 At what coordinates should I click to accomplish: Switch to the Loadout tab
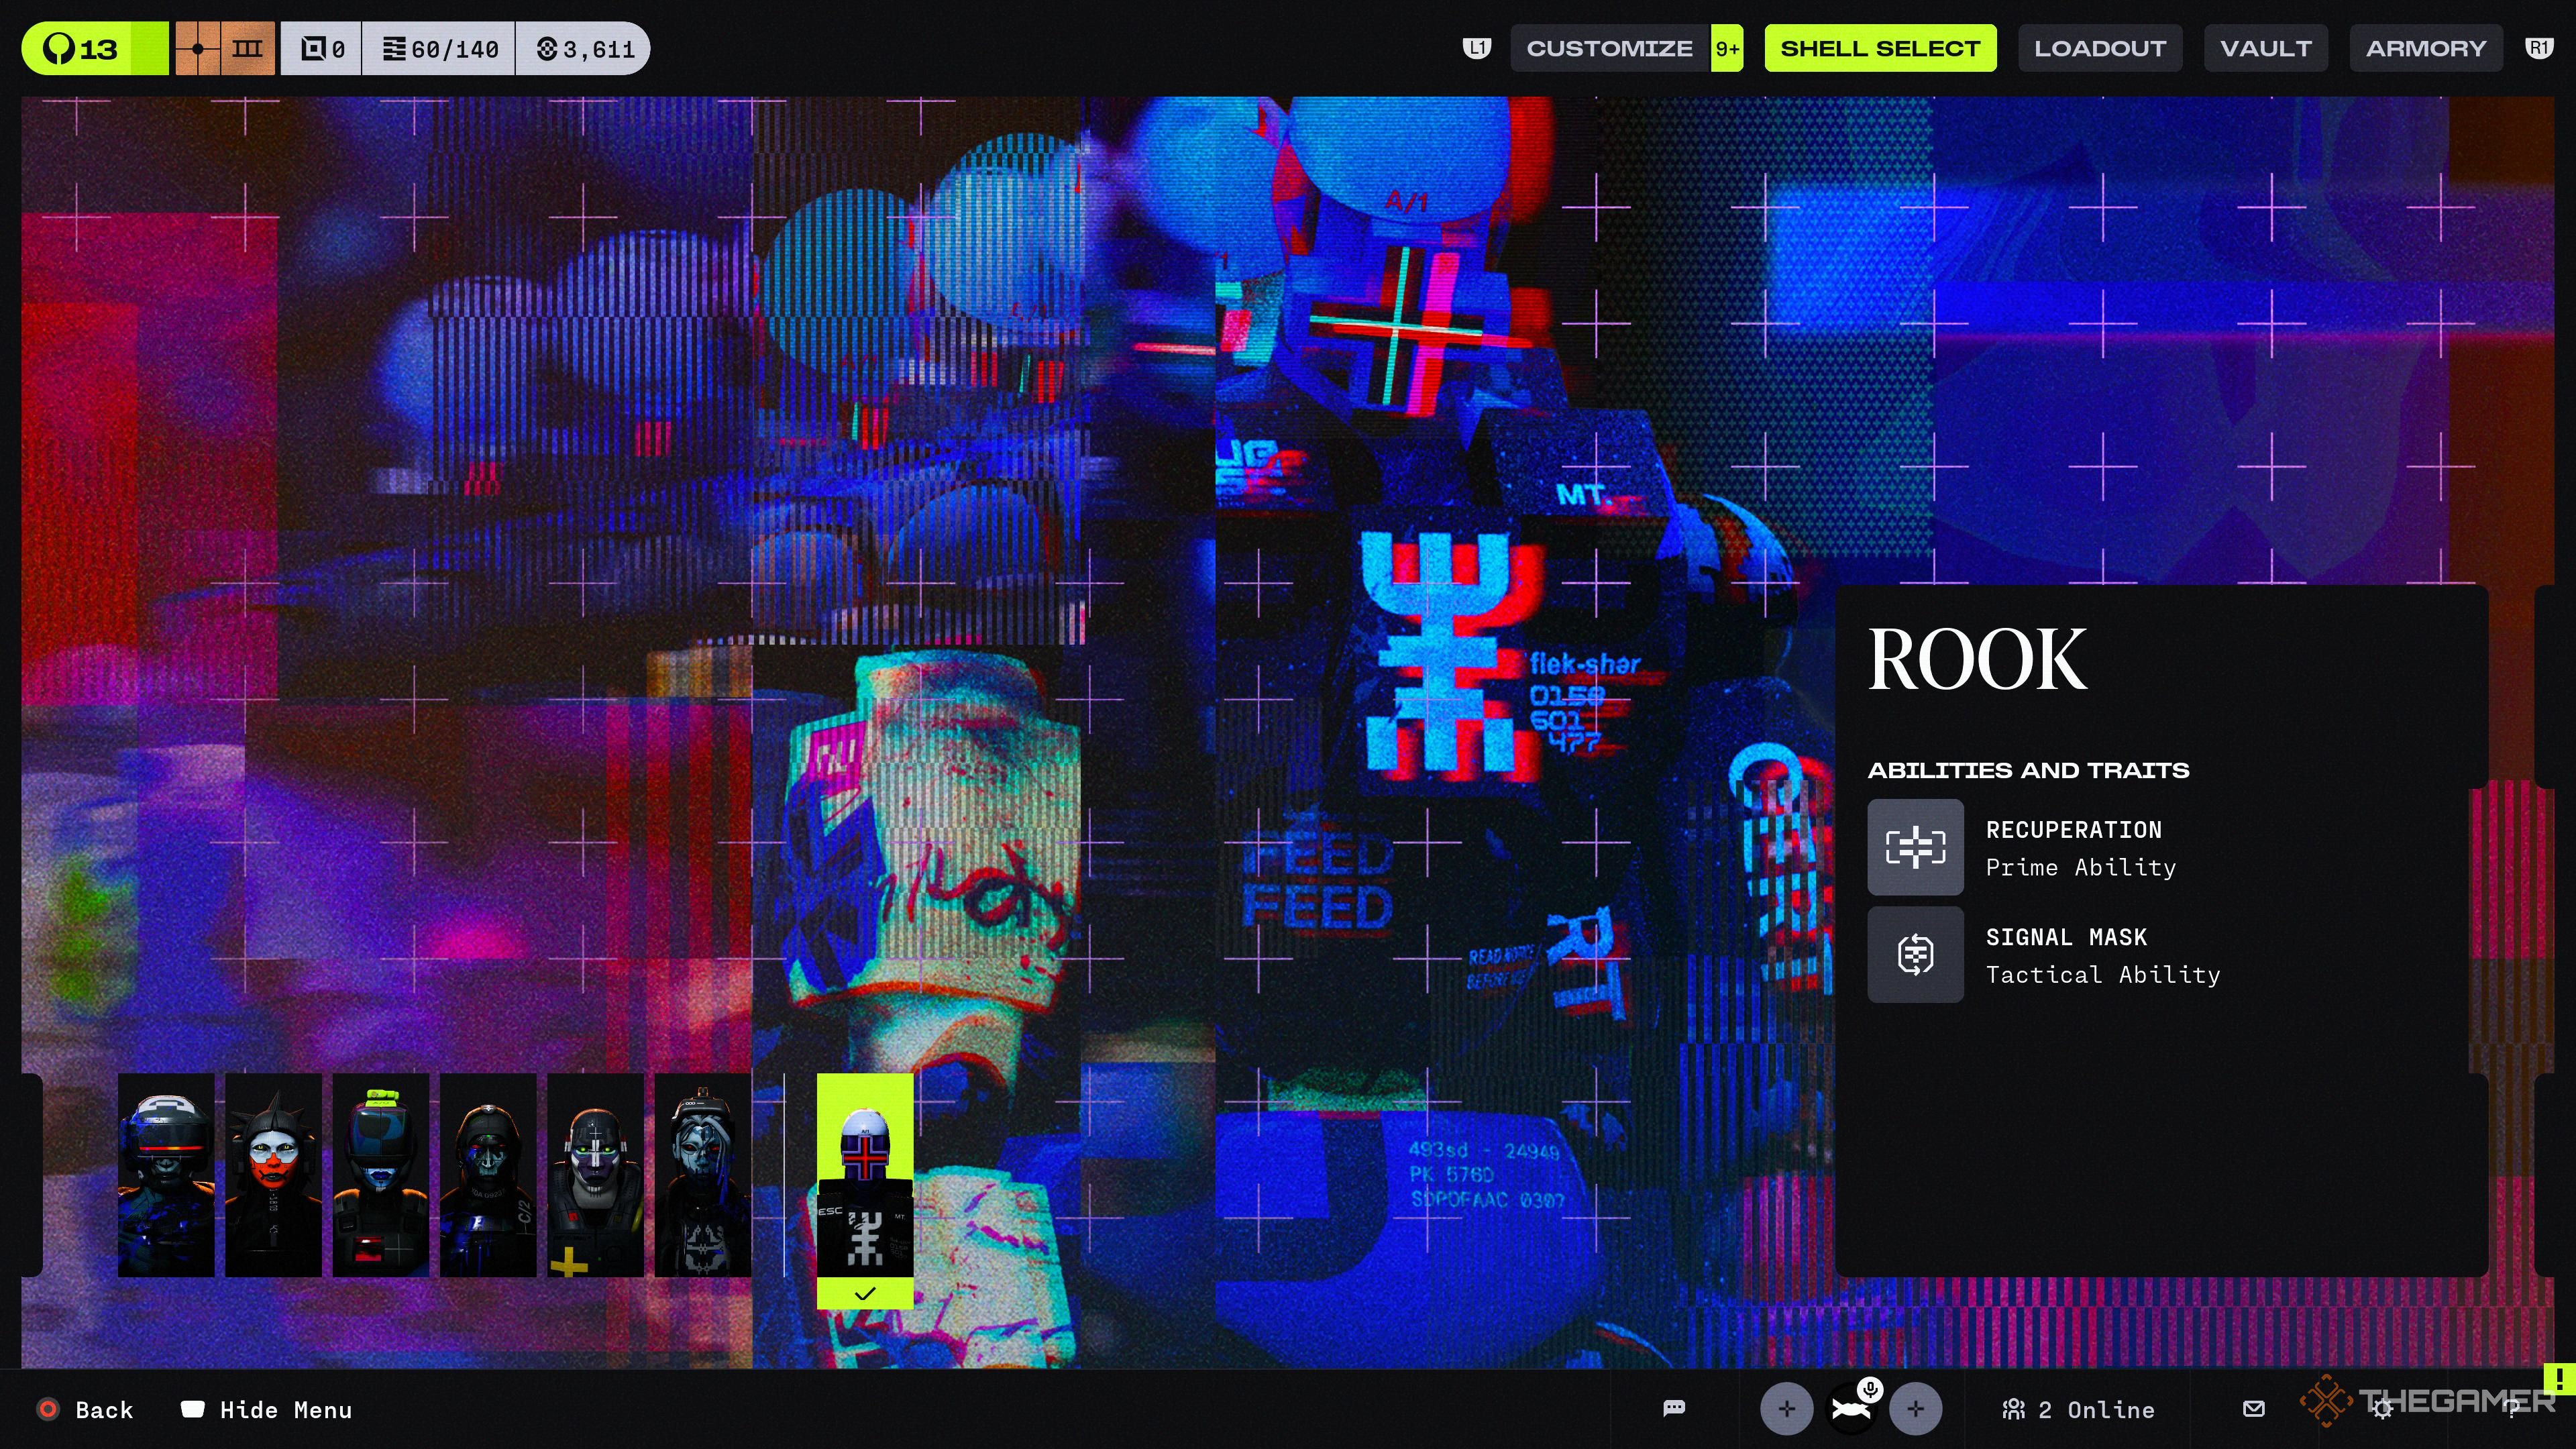click(x=2099, y=48)
